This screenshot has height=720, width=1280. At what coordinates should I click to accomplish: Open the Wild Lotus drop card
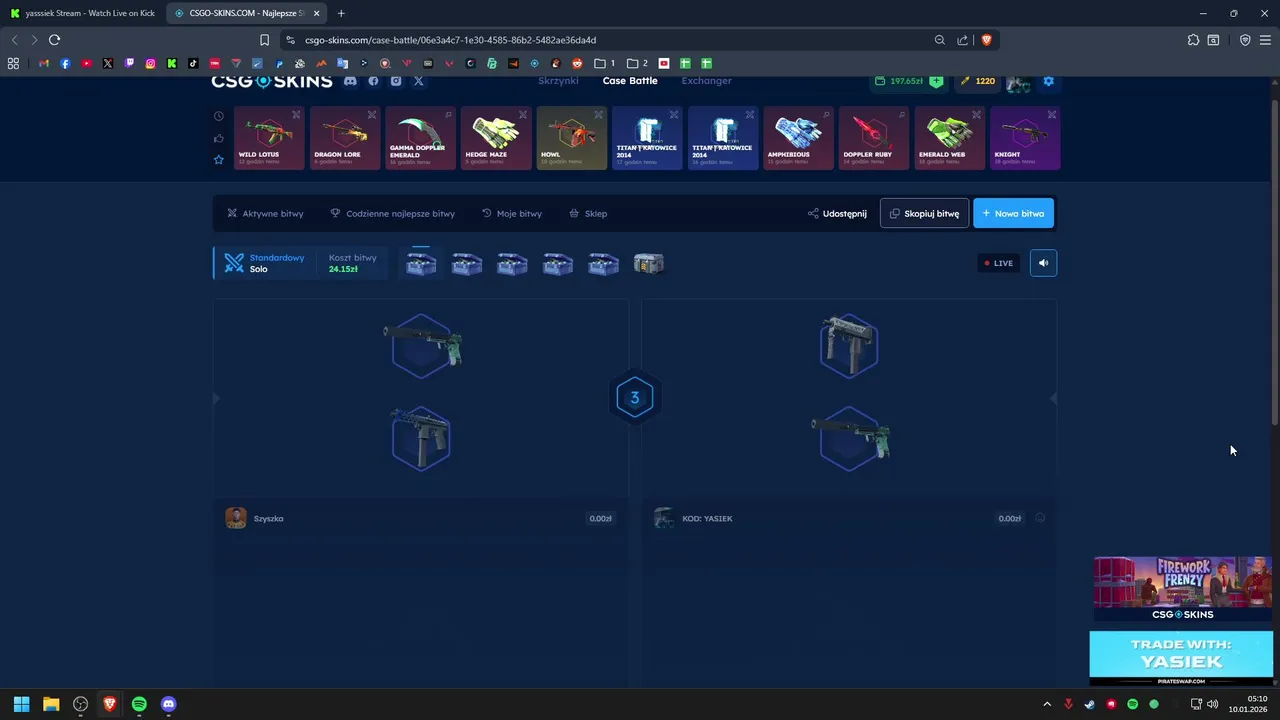coord(269,138)
